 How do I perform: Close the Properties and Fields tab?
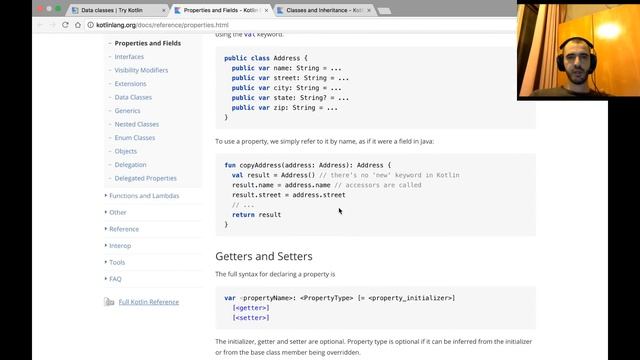click(x=266, y=10)
